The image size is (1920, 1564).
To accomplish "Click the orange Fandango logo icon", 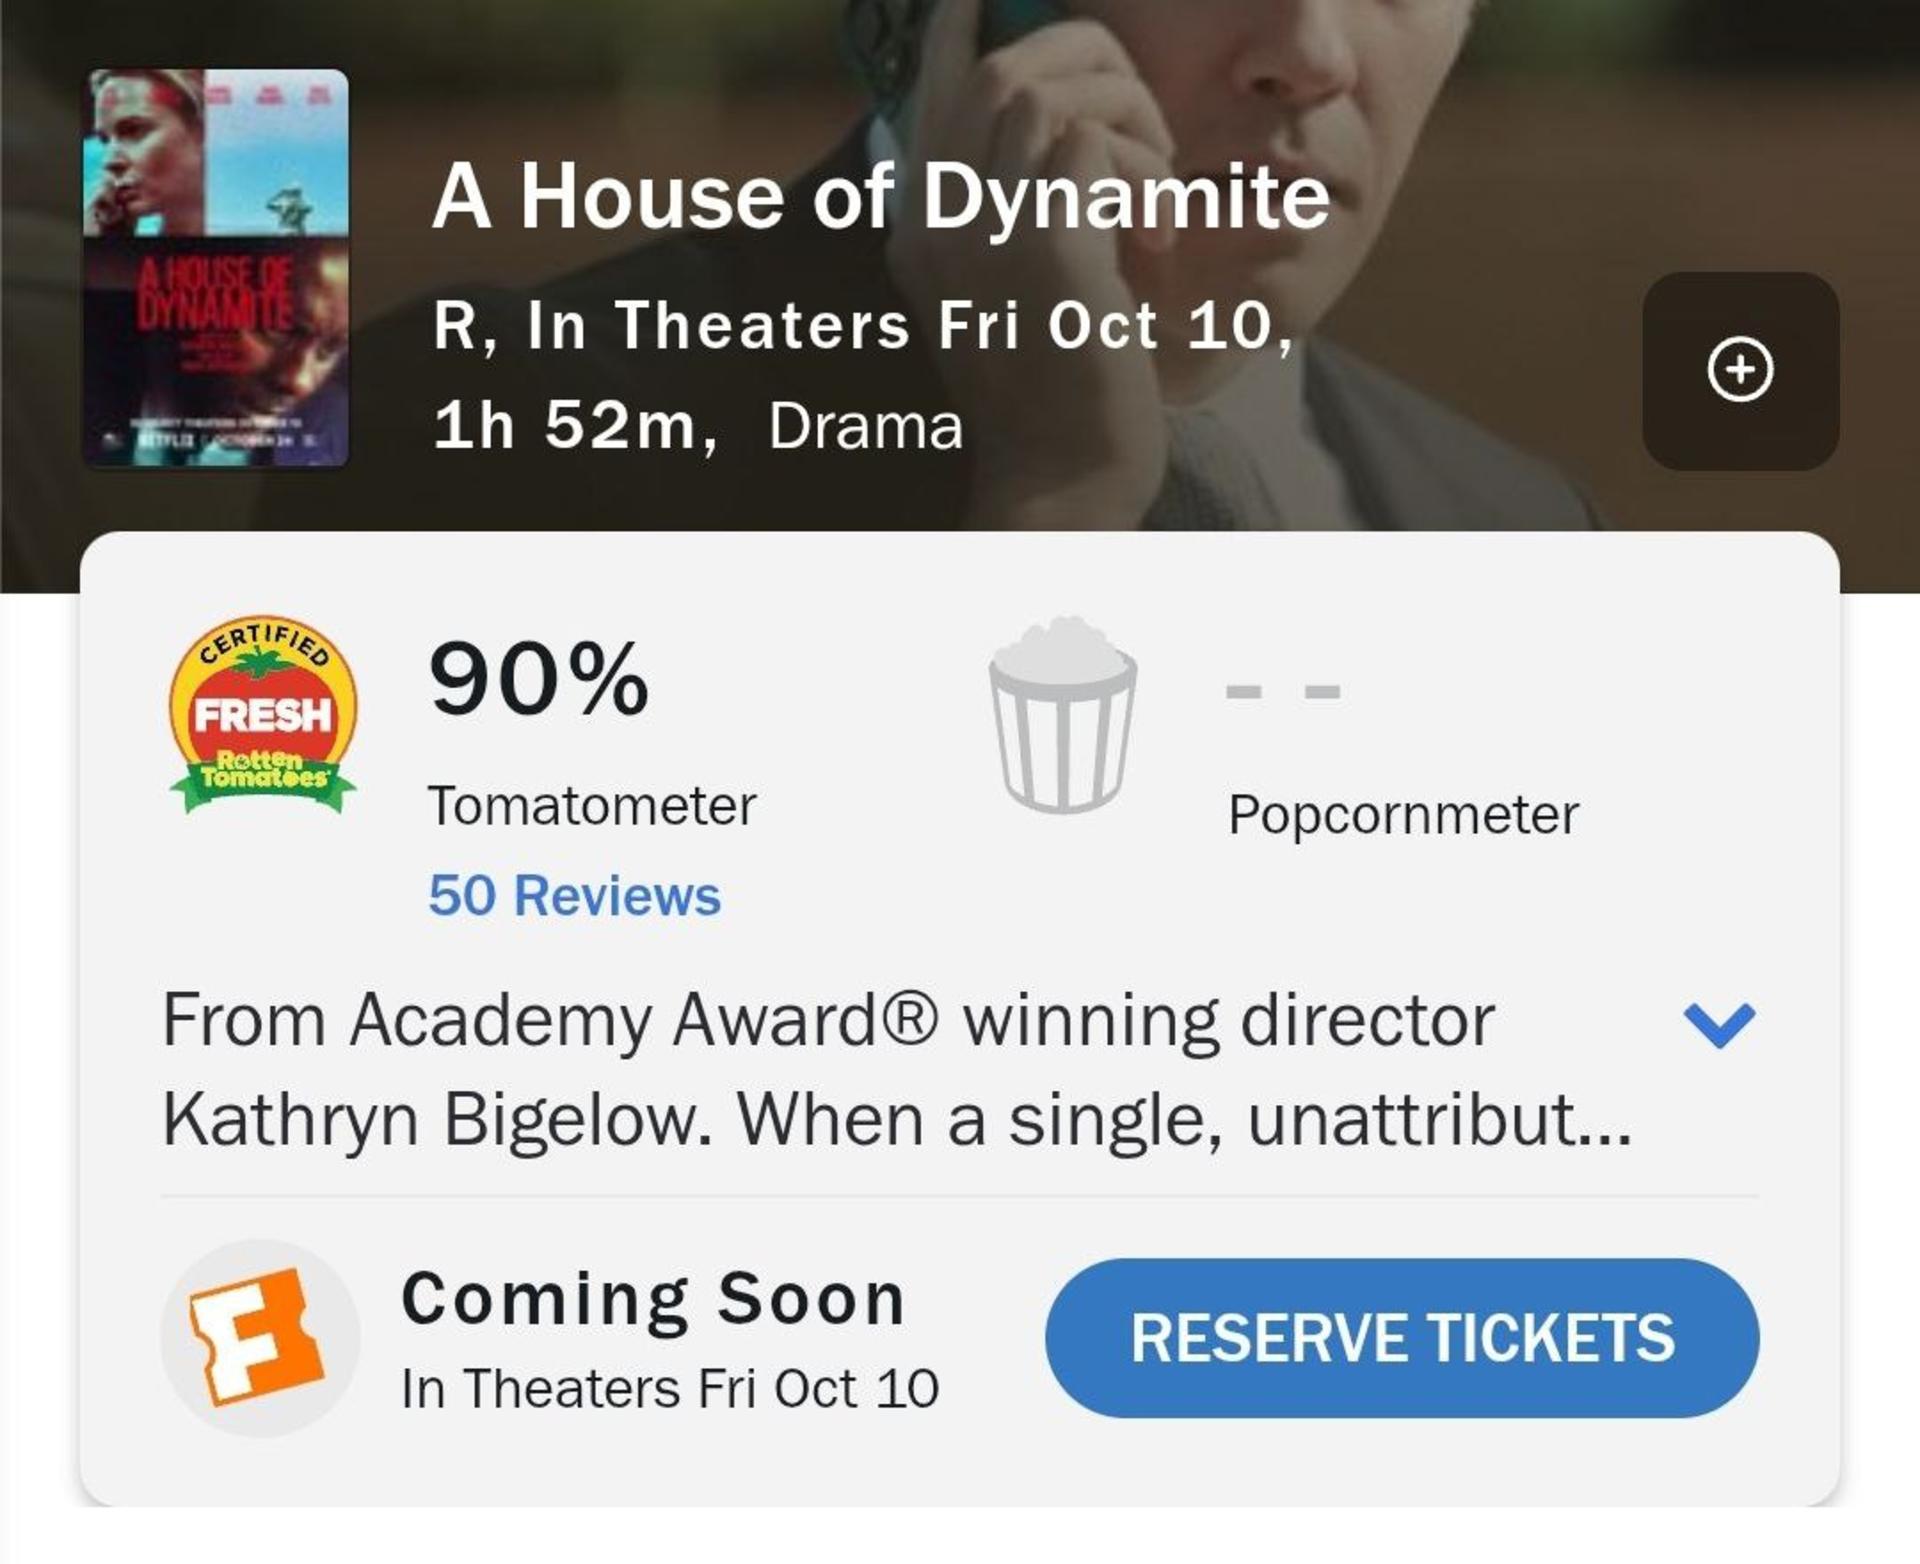I will click(259, 1337).
